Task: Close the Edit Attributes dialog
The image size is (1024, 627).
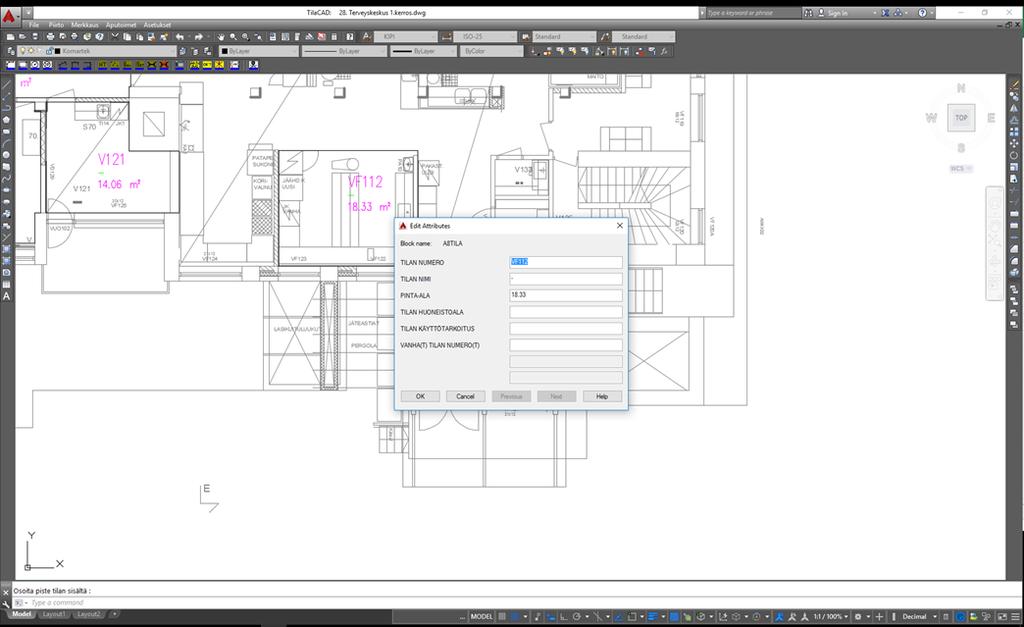Action: (x=620, y=225)
